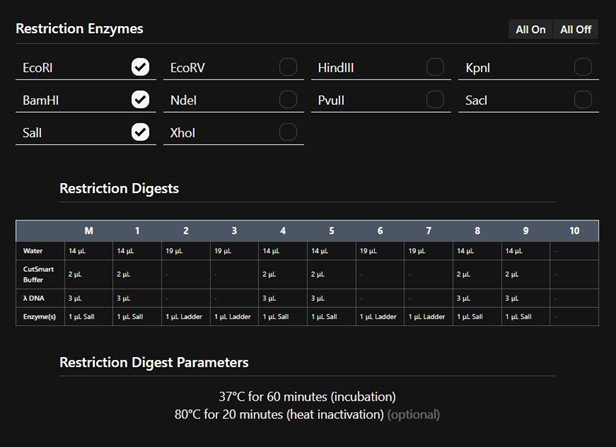Disable the BamHI enzyme checkbox
Viewport: 616px width, 447px height.
(140, 100)
